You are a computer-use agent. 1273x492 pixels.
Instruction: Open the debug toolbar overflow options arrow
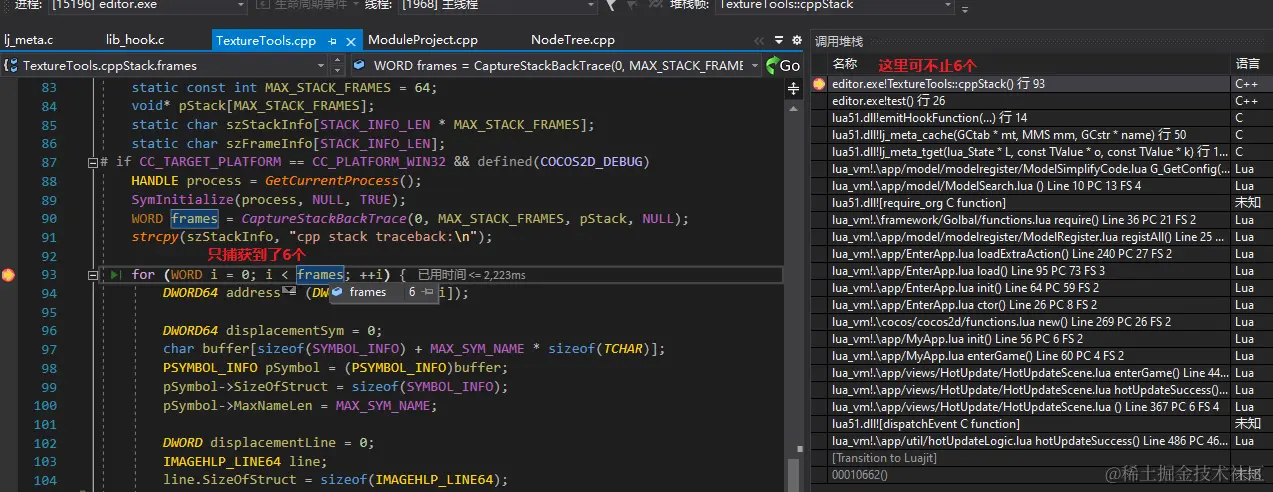click(x=964, y=8)
